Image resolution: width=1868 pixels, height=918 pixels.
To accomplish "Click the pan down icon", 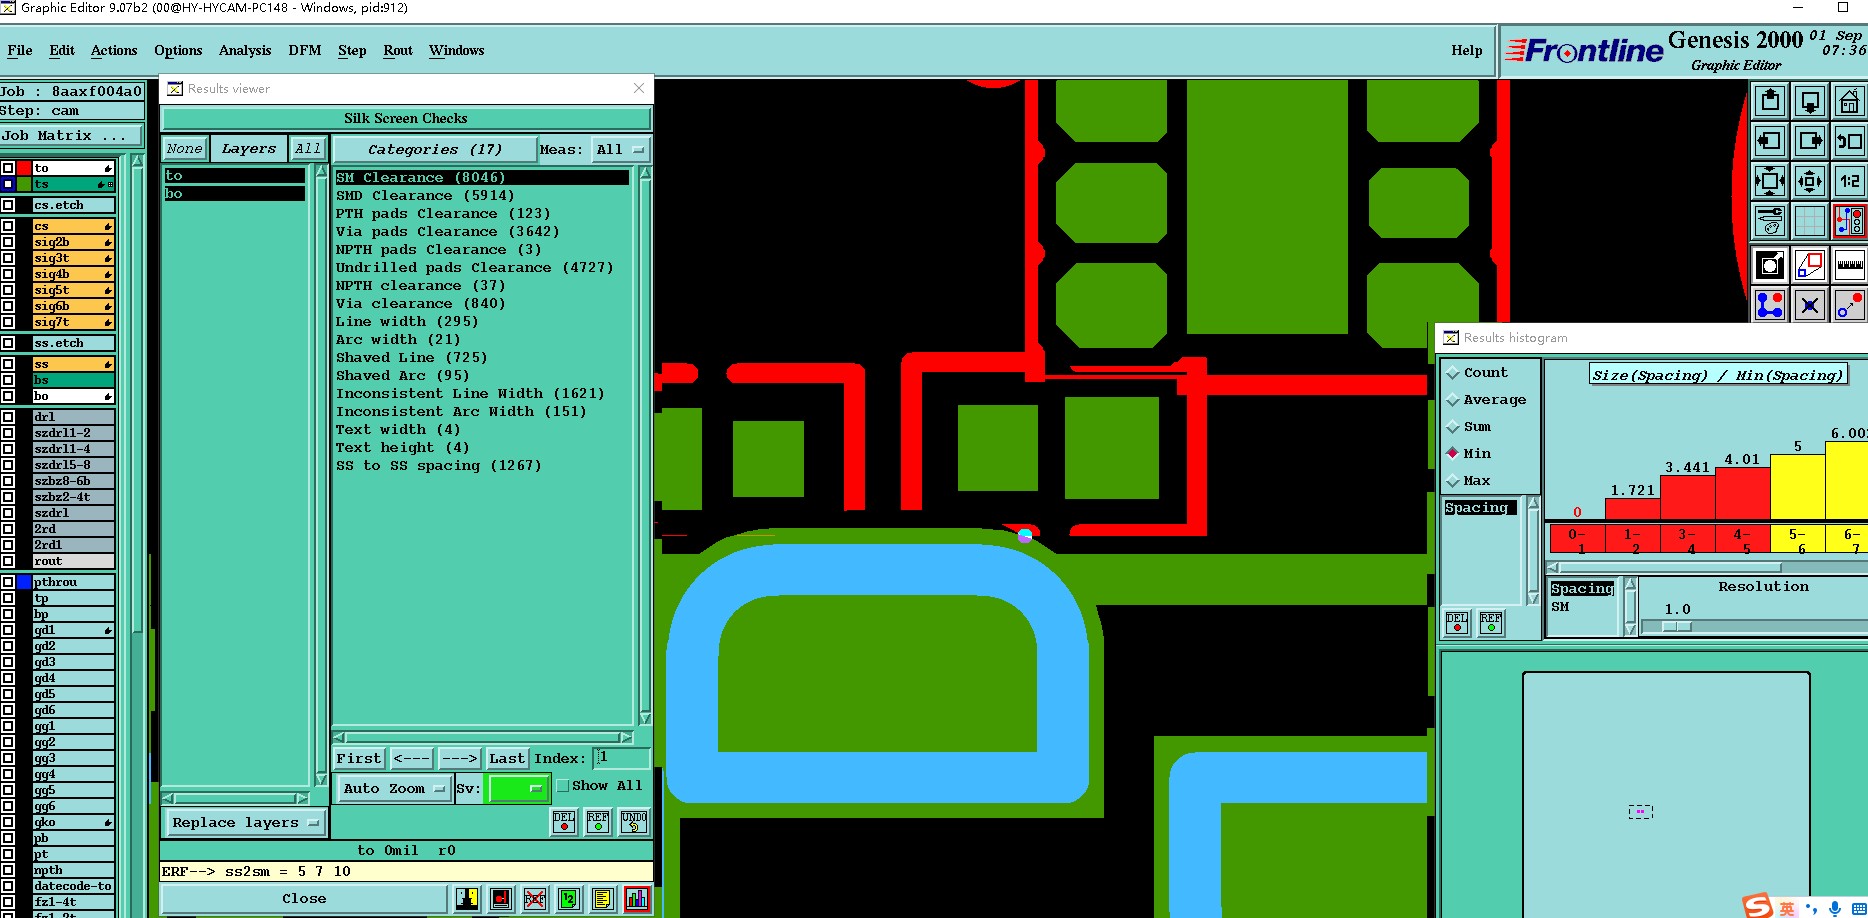I will tap(1810, 101).
